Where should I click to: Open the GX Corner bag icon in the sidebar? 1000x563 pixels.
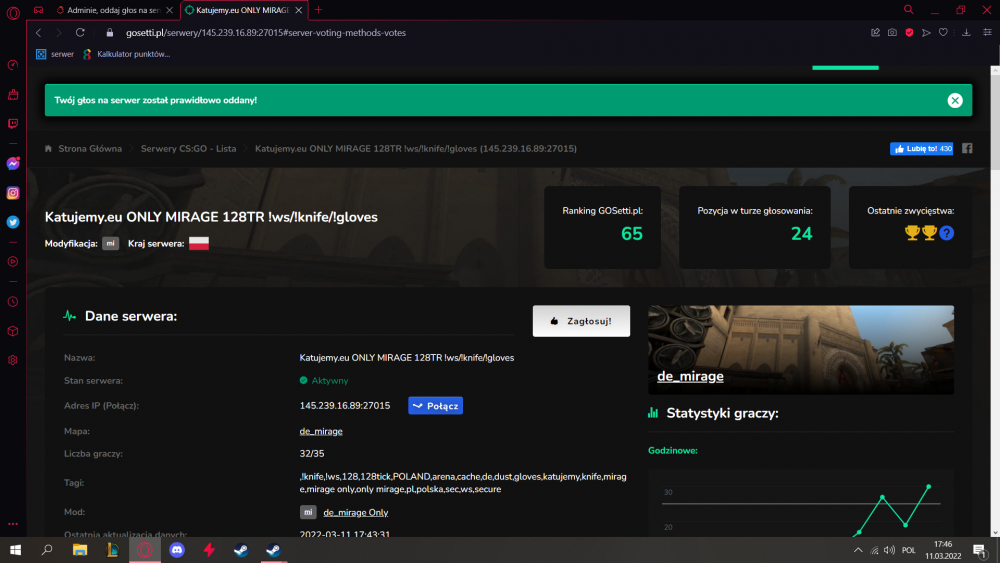(x=13, y=94)
